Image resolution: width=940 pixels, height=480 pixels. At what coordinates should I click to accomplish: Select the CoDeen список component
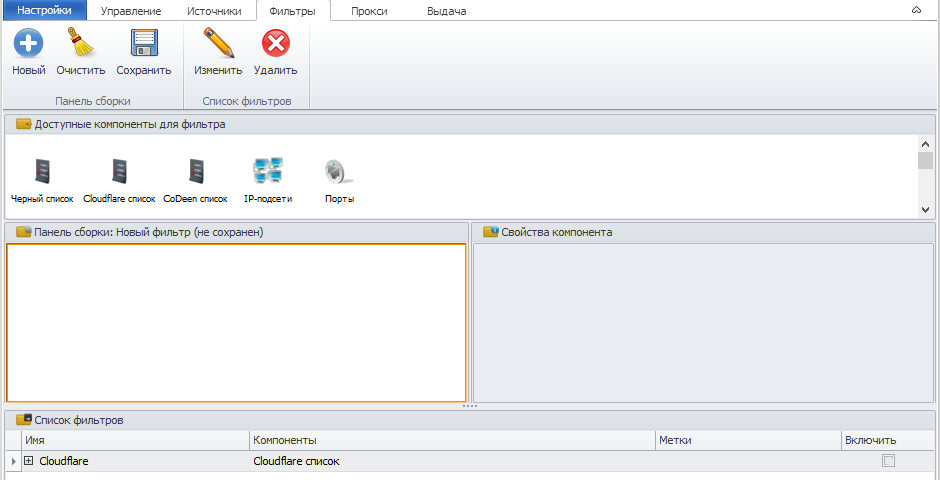(x=195, y=171)
